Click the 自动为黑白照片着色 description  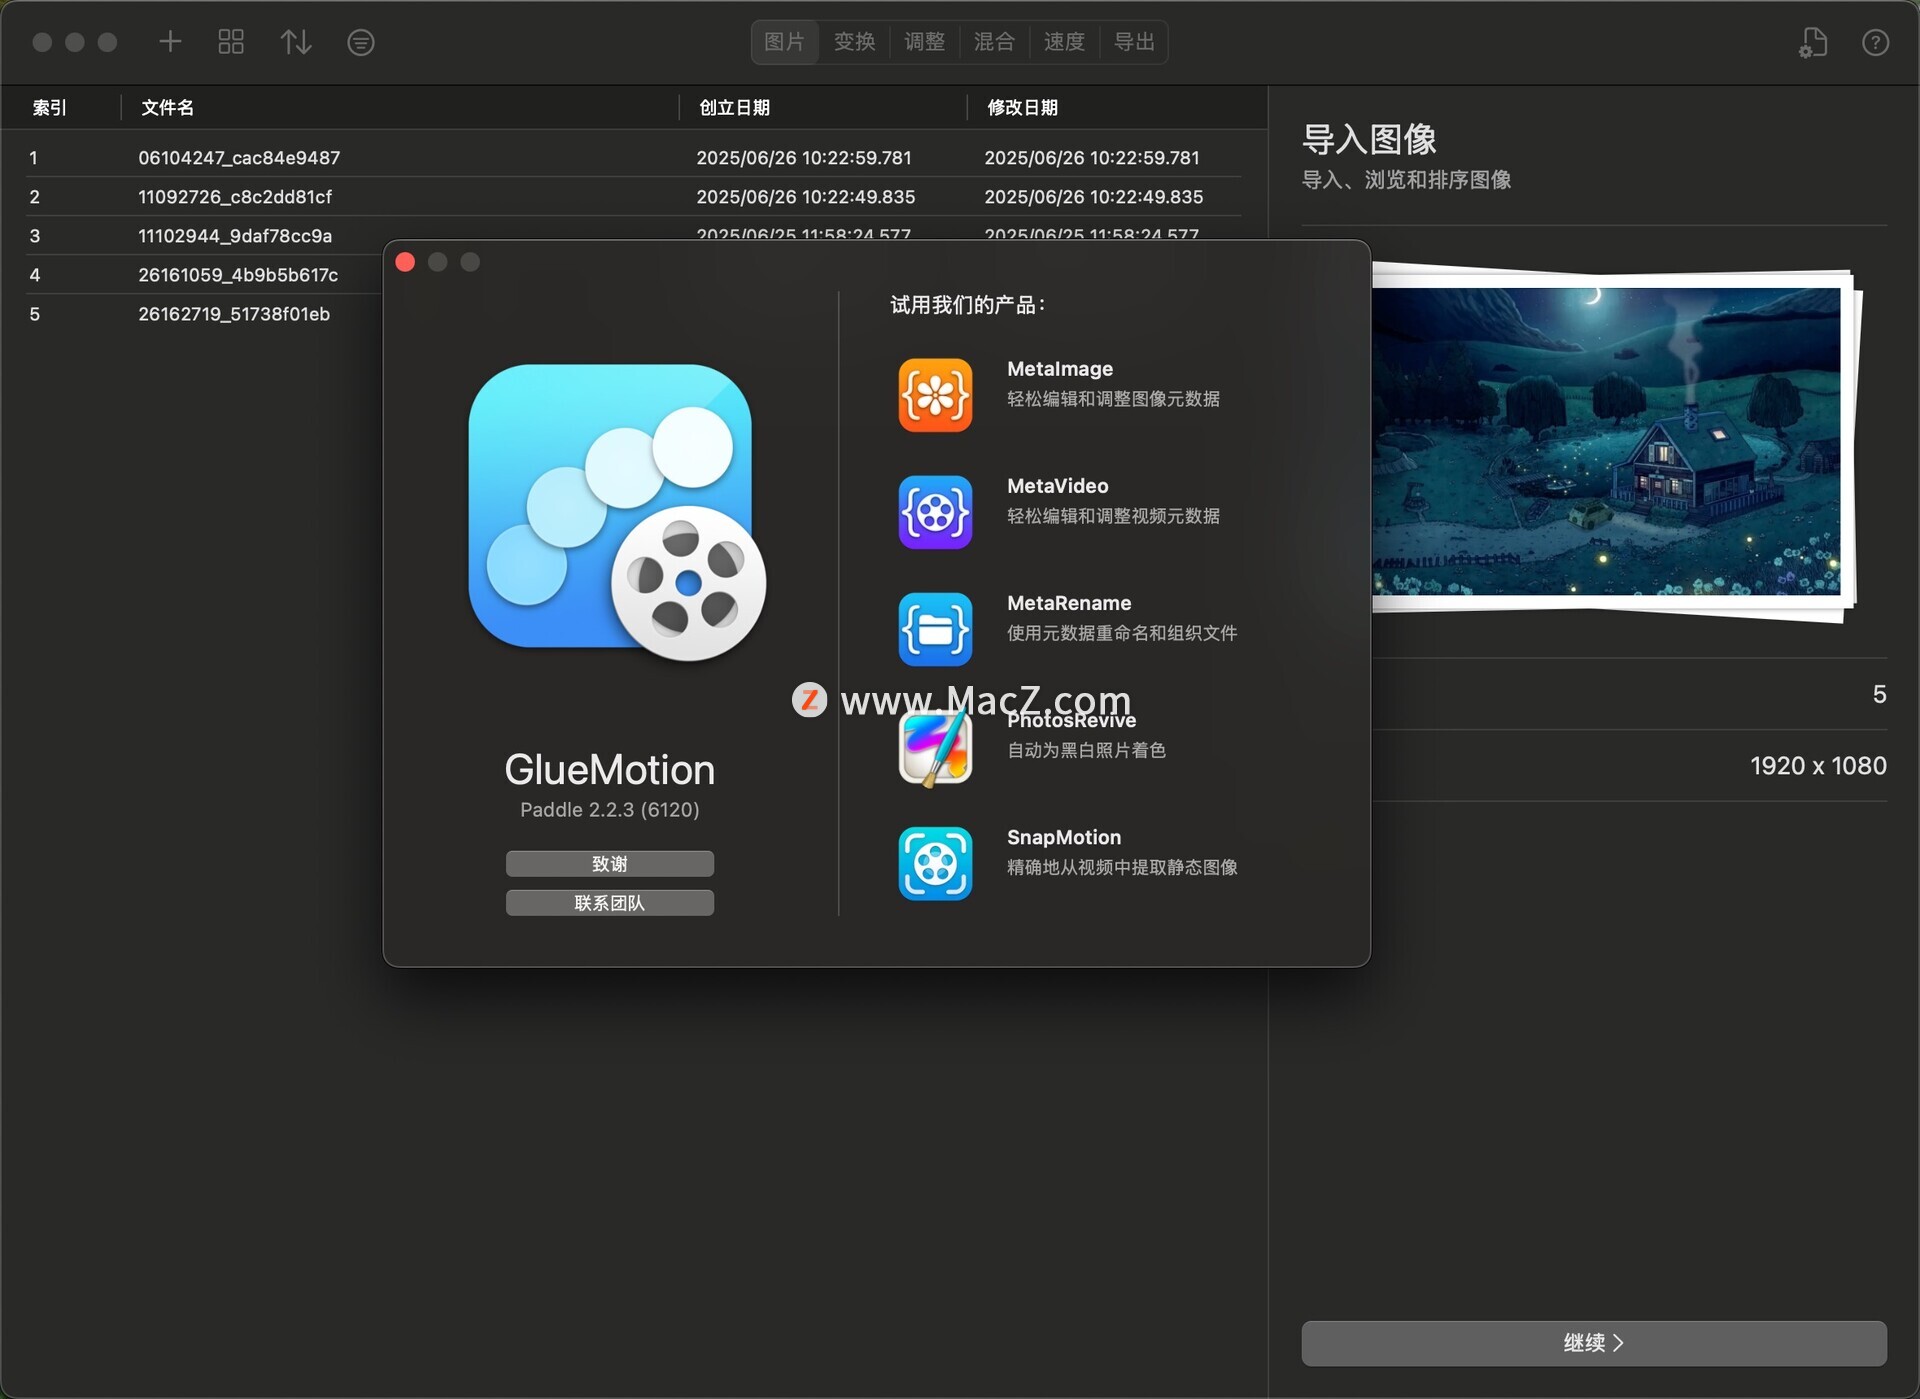click(x=1086, y=749)
